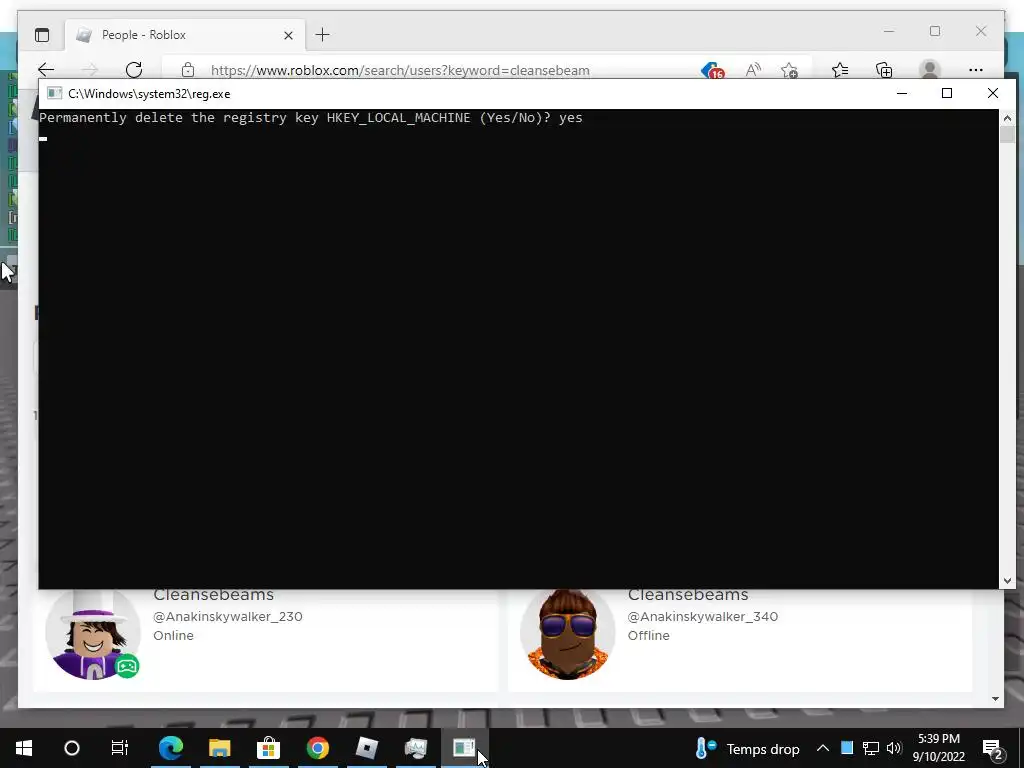Click the Online status text
The image size is (1024, 768).
(173, 635)
